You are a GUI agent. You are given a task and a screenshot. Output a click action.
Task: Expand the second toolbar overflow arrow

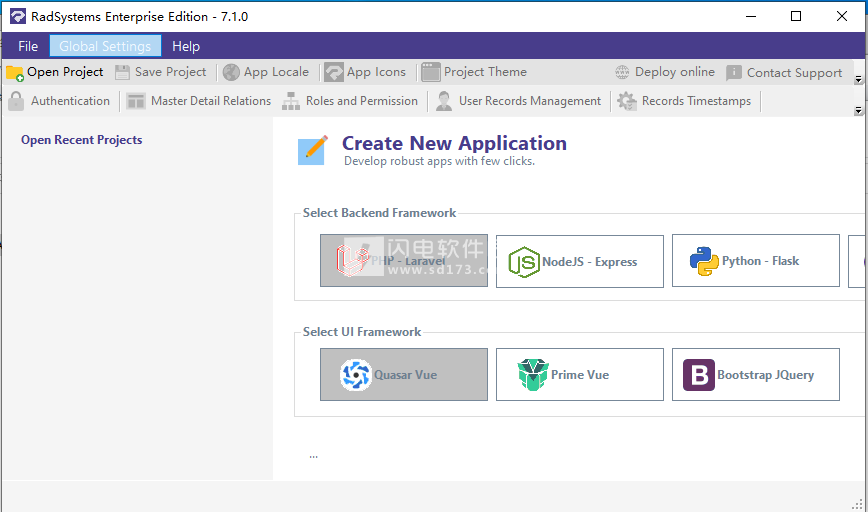[x=859, y=110]
